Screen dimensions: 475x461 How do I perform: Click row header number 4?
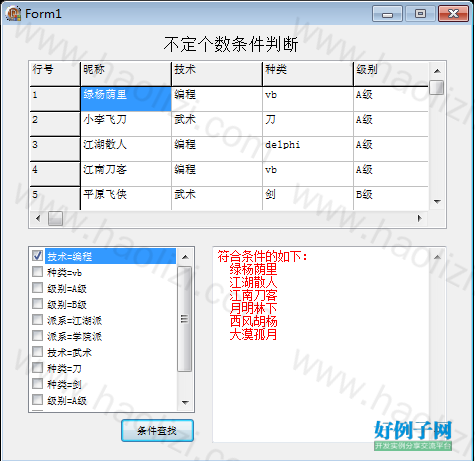pos(55,174)
